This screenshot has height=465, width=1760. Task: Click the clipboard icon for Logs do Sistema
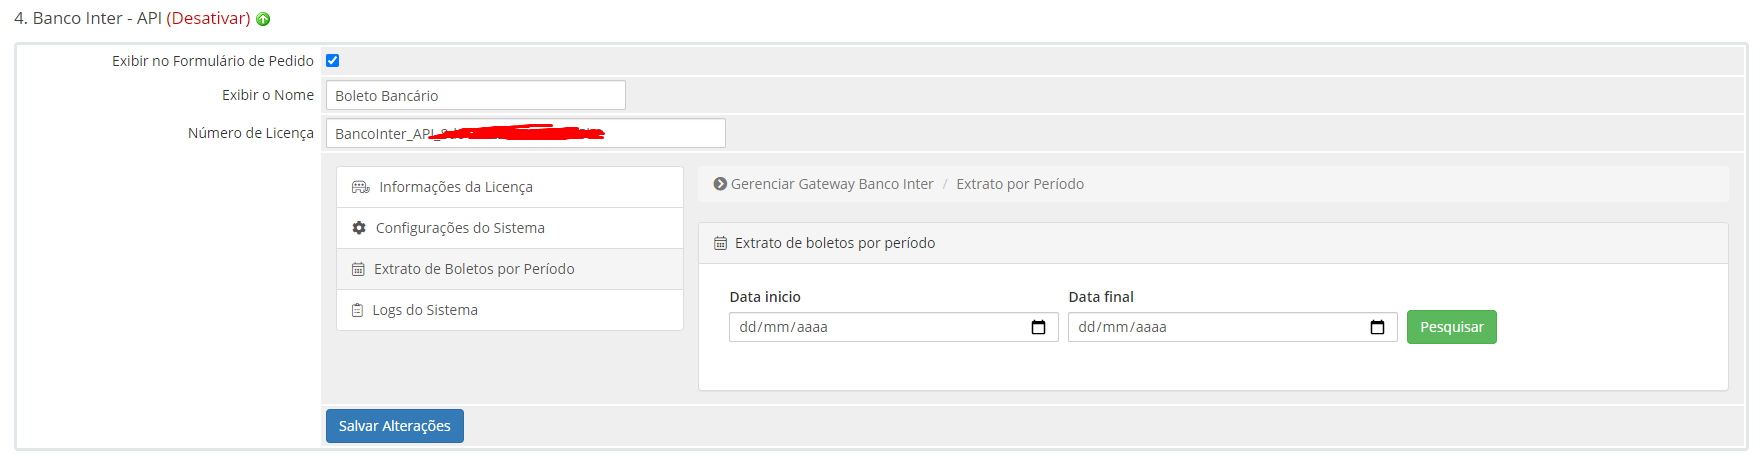click(357, 310)
